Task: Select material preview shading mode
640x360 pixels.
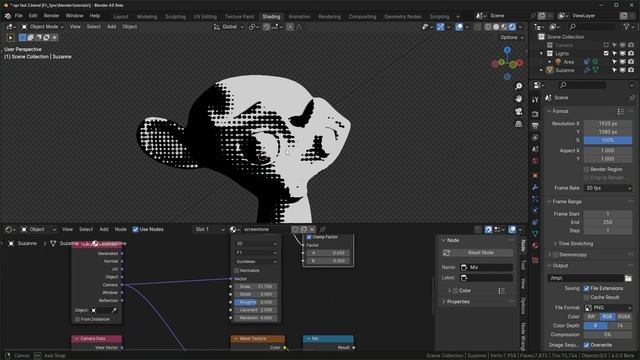Action: 504,27
